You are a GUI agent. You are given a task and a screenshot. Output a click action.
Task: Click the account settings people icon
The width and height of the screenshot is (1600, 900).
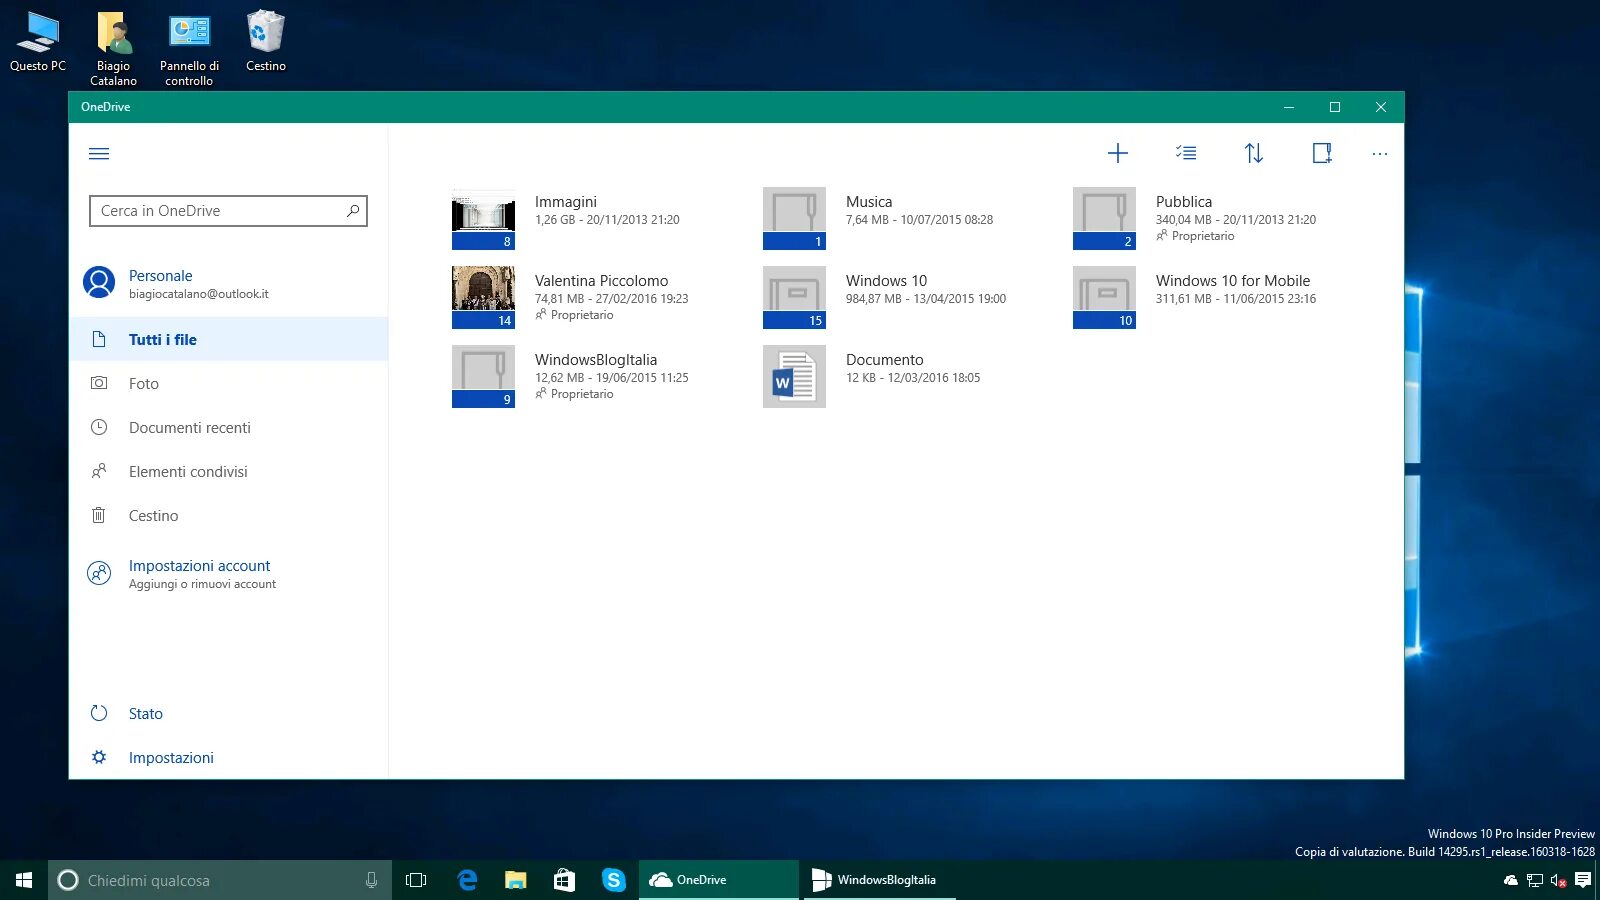[x=99, y=573]
